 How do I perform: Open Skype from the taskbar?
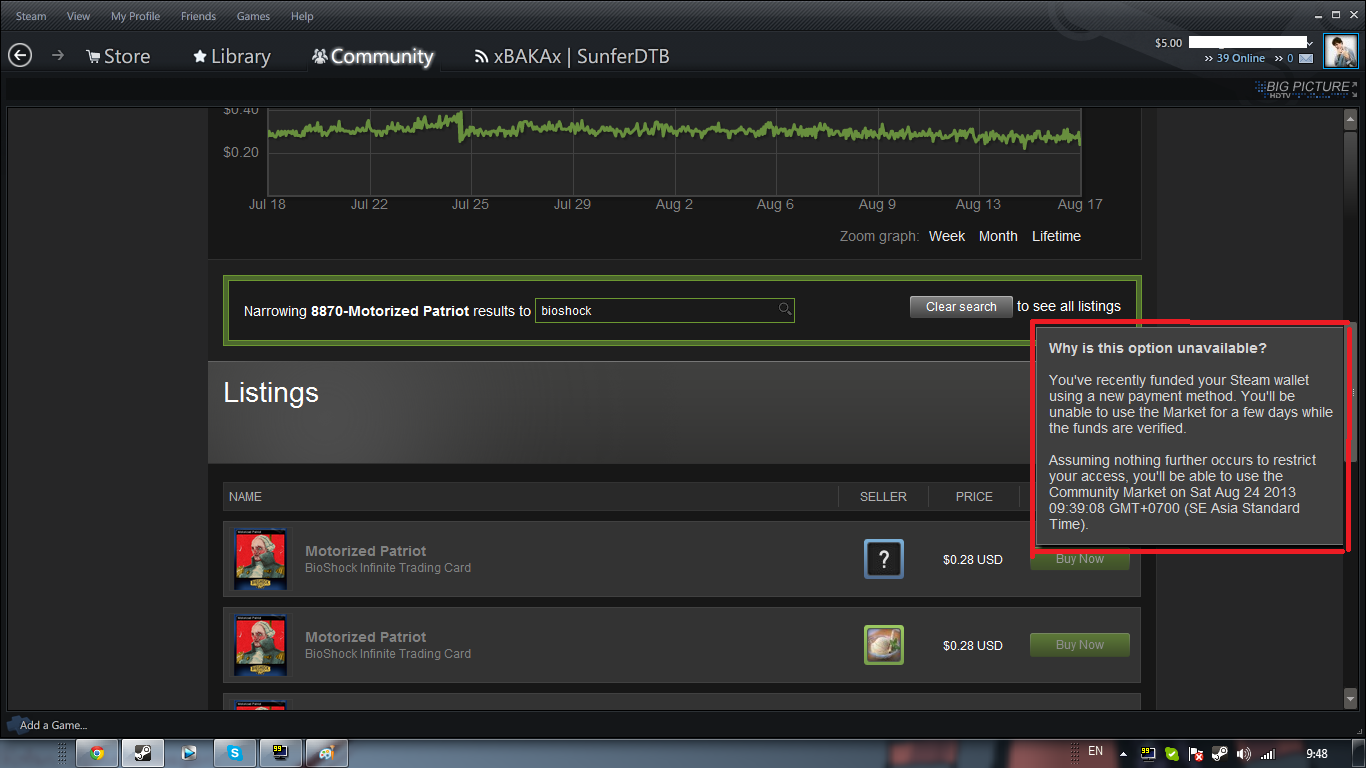coord(235,753)
